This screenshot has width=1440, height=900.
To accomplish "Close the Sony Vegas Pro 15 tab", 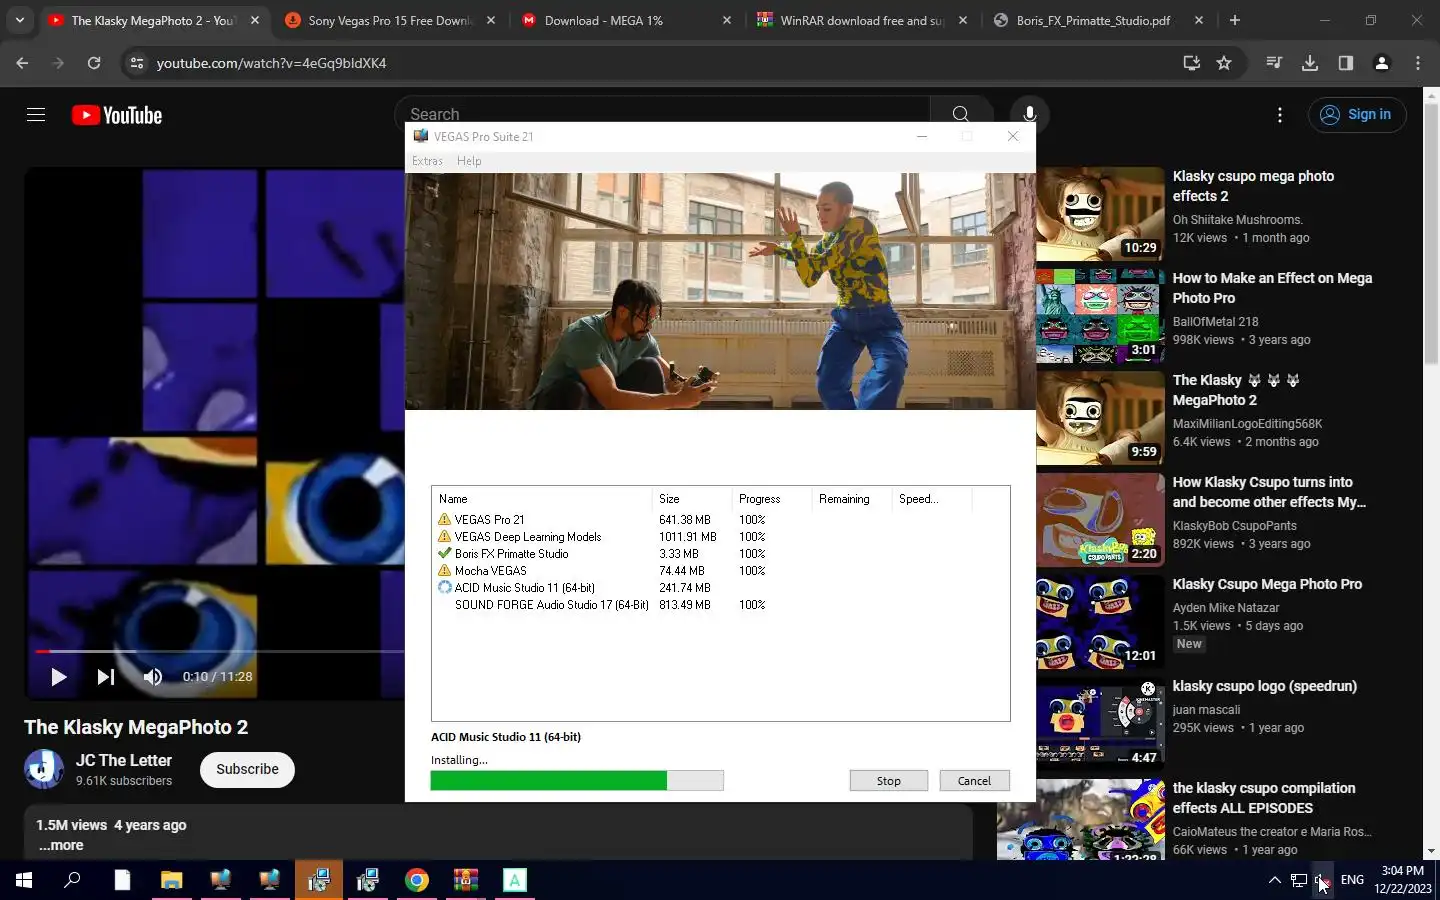I will [x=491, y=20].
